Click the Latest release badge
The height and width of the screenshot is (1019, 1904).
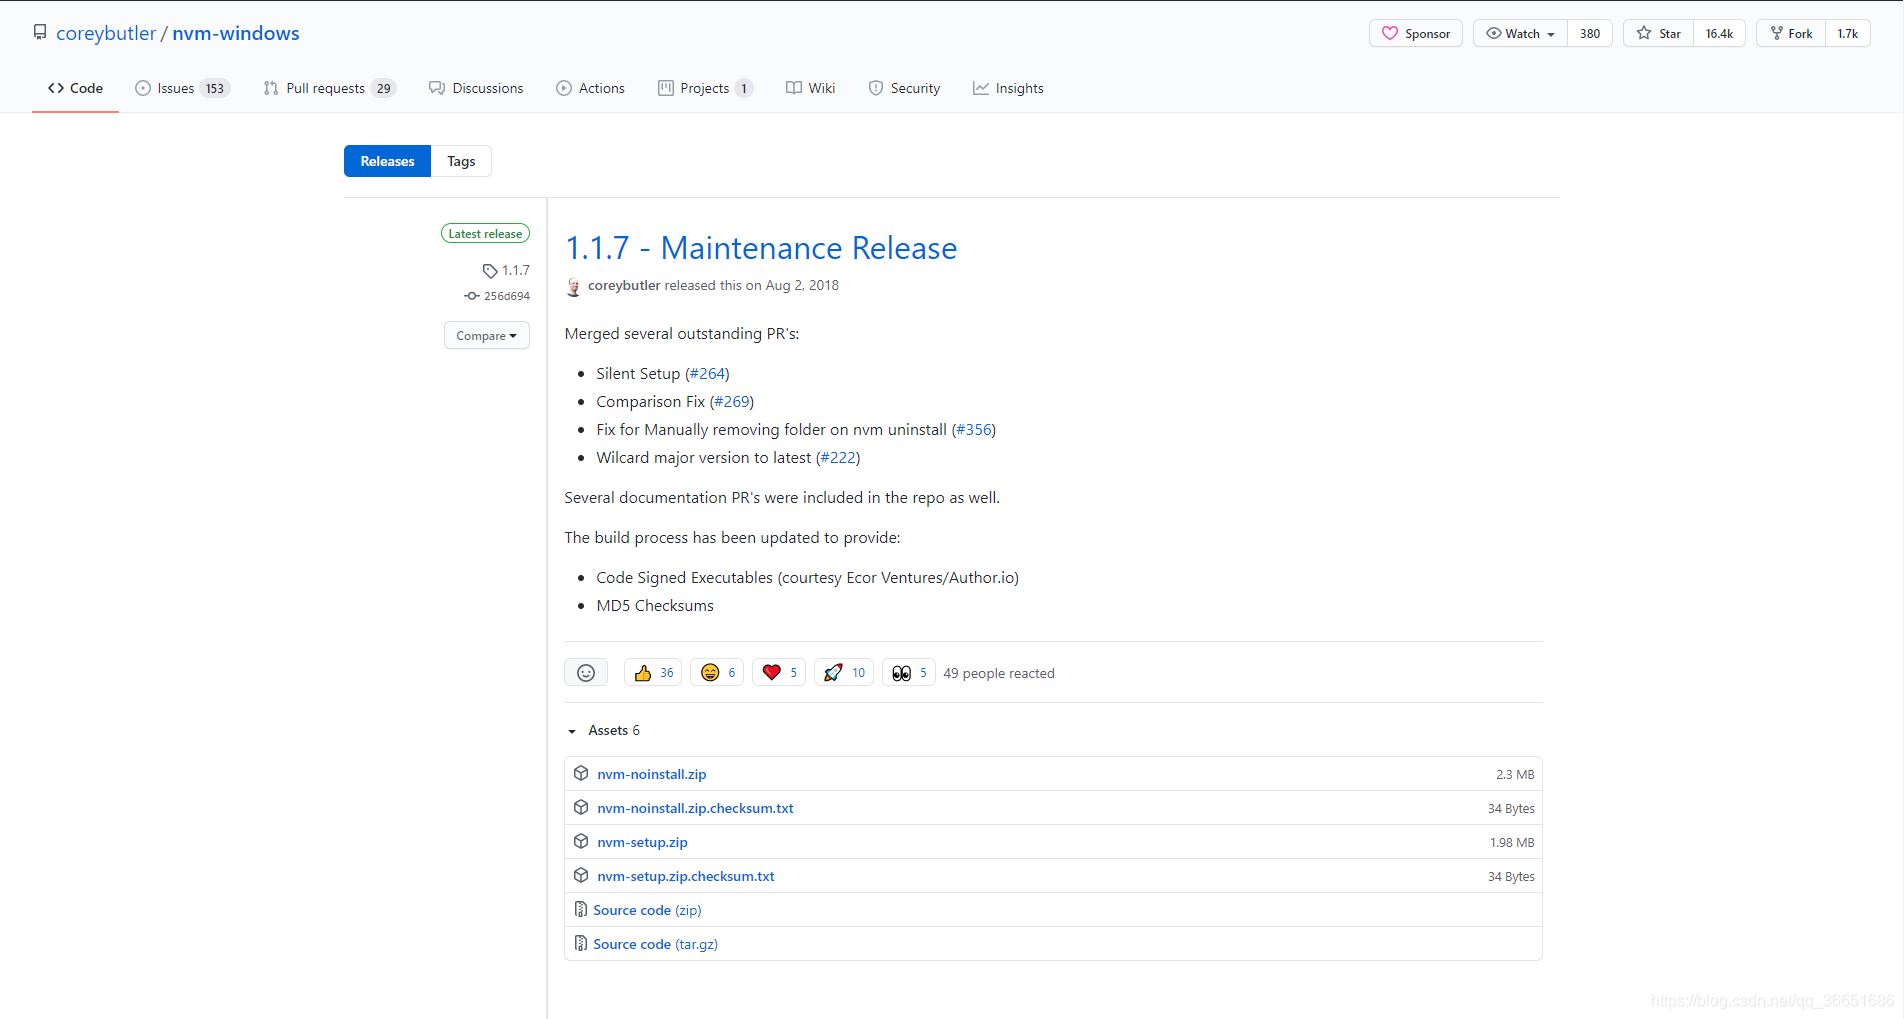(x=485, y=233)
